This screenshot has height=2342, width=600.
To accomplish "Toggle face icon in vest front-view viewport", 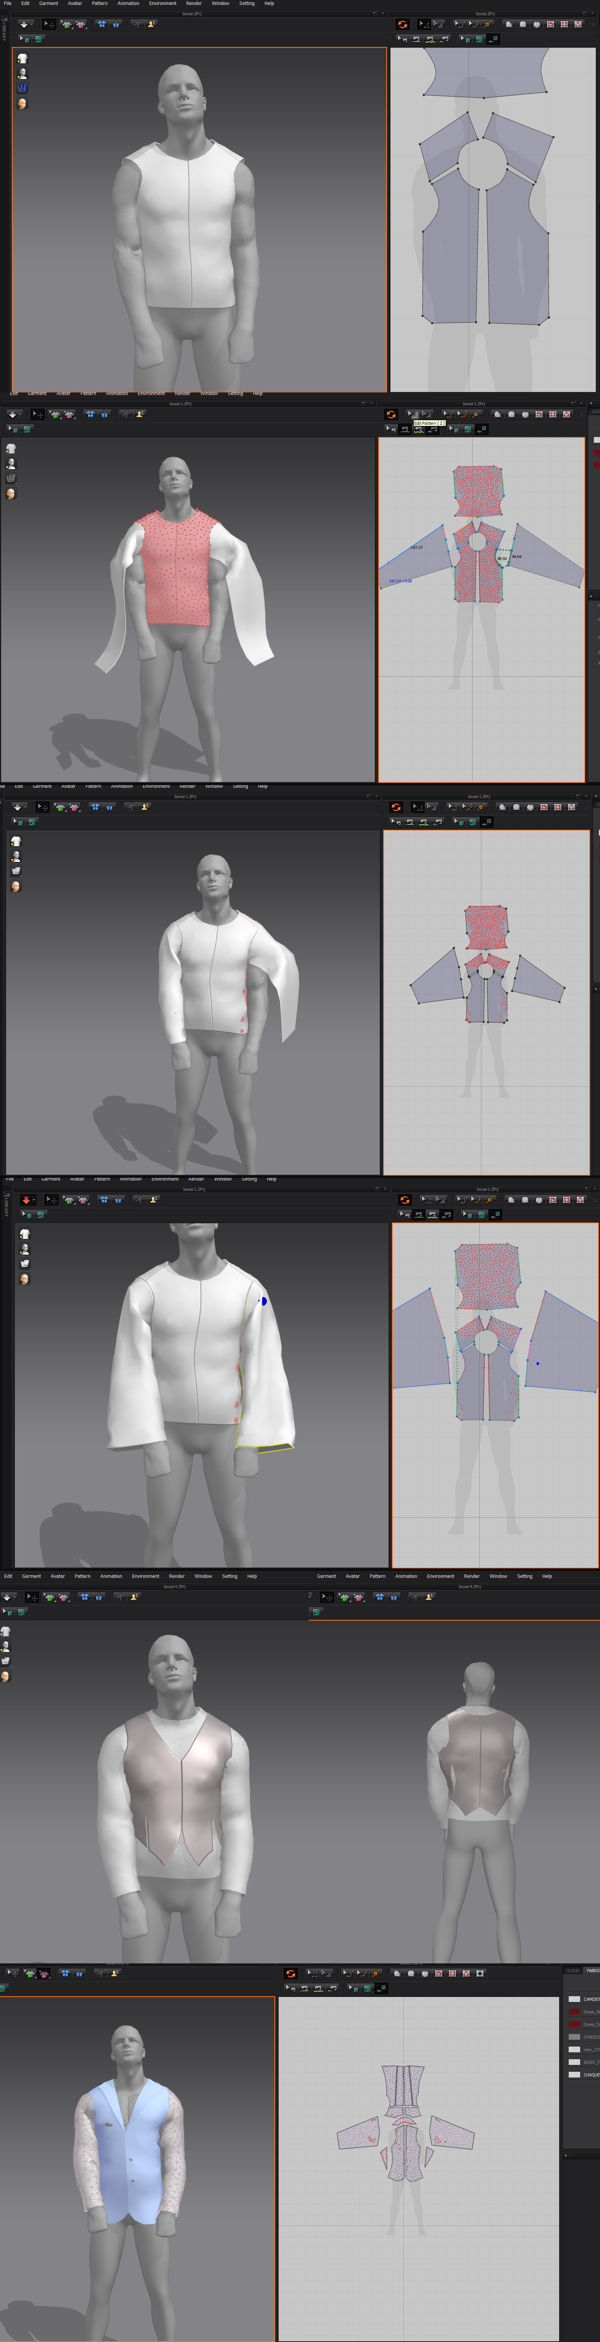I will coord(6,1677).
